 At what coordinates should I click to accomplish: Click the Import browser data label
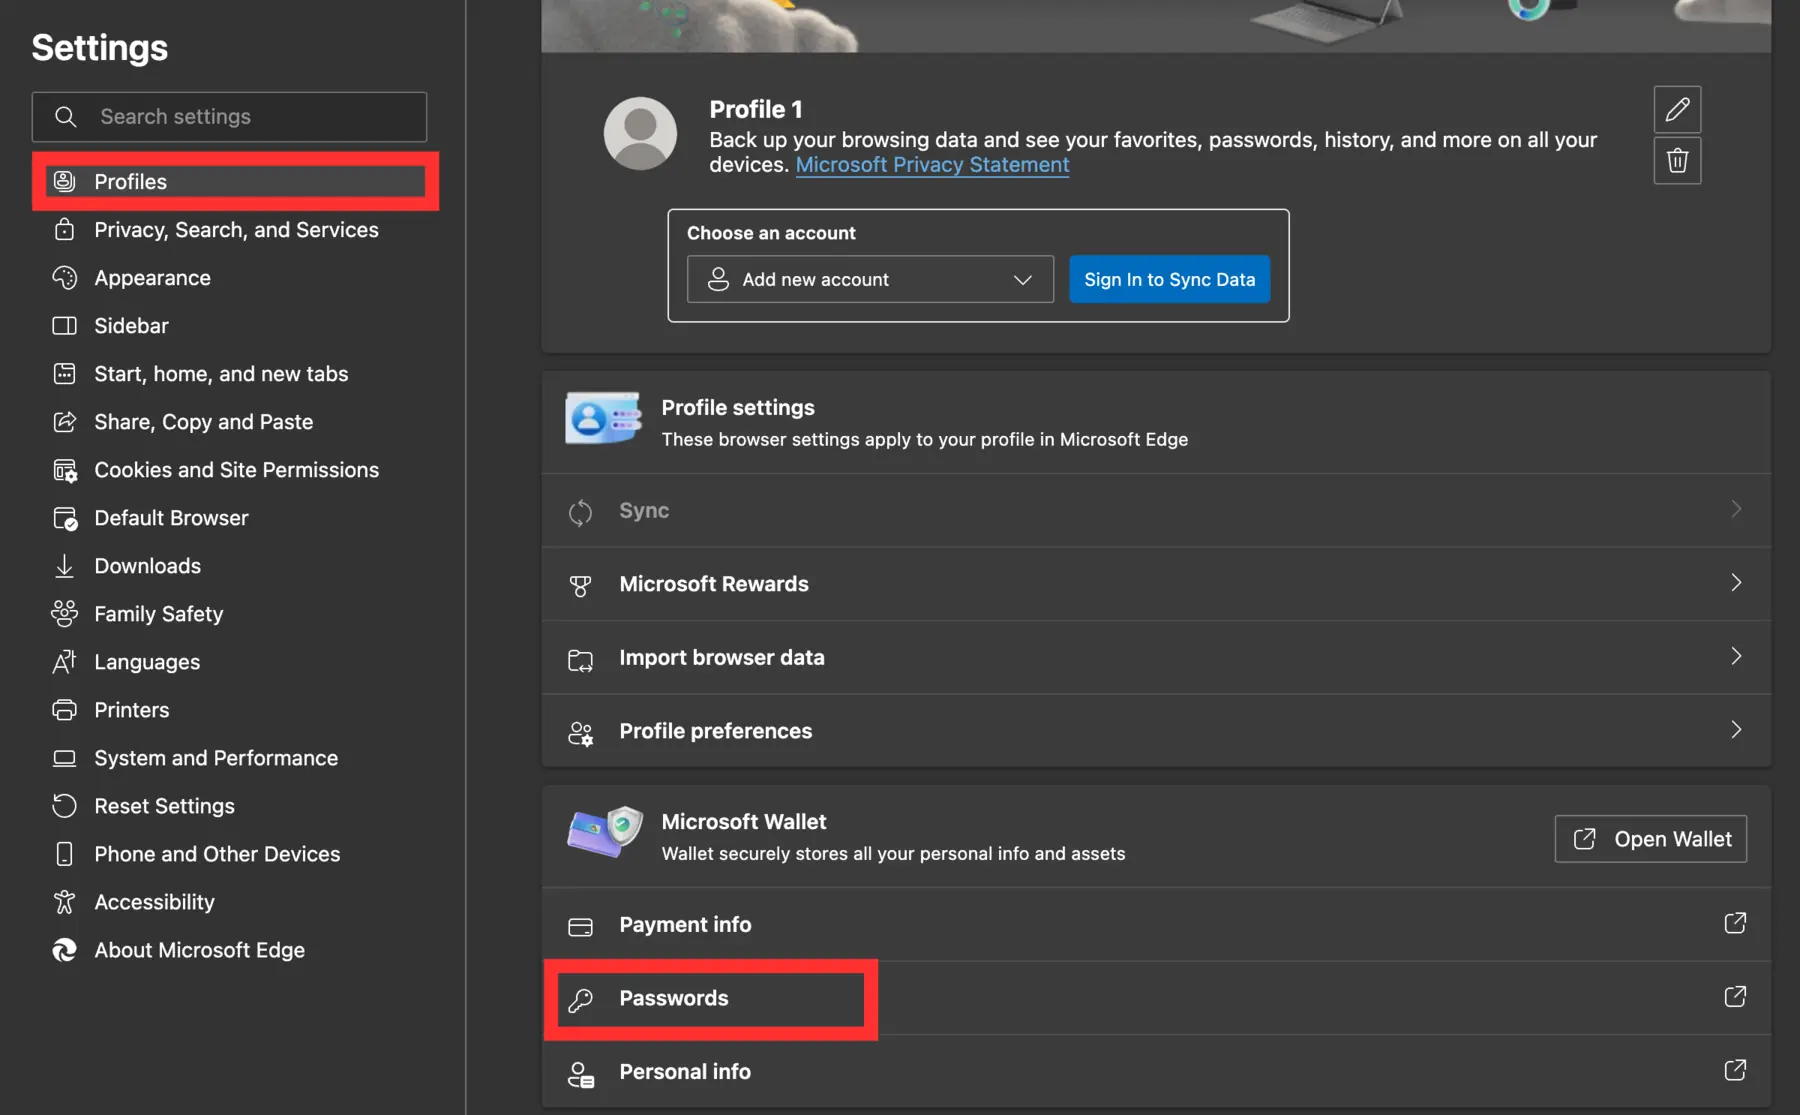pyautogui.click(x=721, y=658)
